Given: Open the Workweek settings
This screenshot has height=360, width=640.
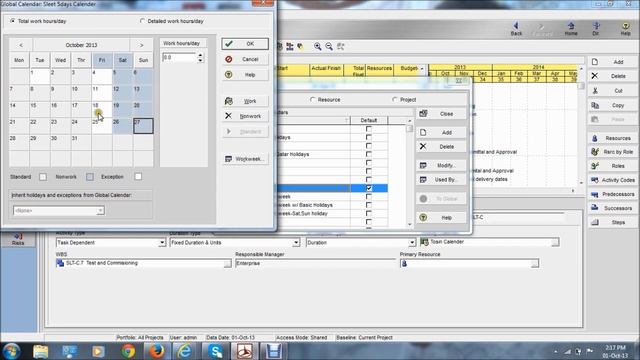Looking at the screenshot, I should click(245, 159).
